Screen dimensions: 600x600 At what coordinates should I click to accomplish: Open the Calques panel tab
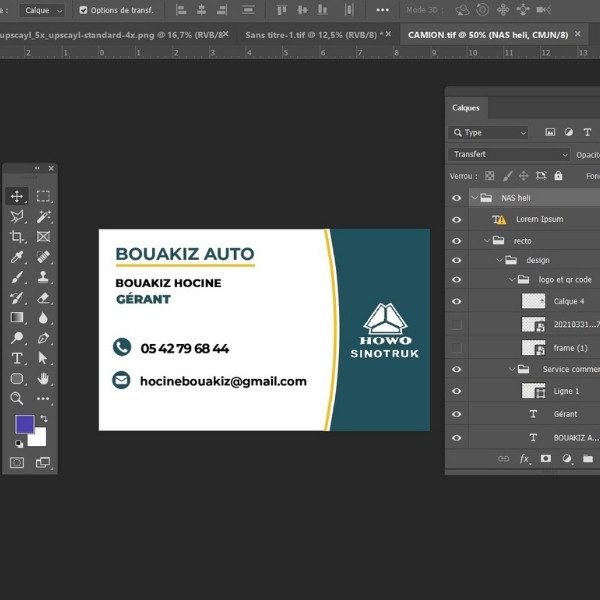point(466,108)
